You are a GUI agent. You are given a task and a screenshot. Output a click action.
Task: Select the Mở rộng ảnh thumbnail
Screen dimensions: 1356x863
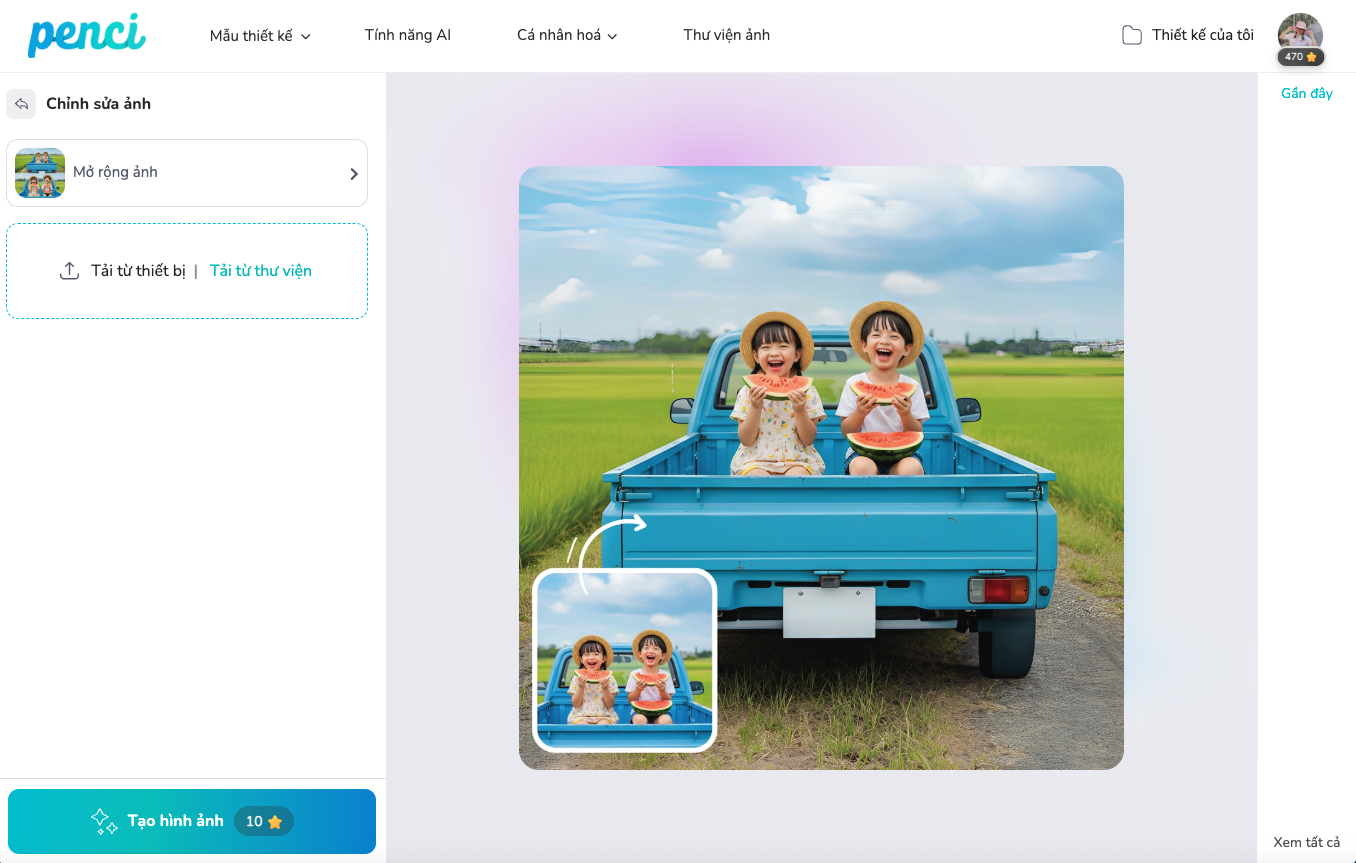tap(40, 173)
